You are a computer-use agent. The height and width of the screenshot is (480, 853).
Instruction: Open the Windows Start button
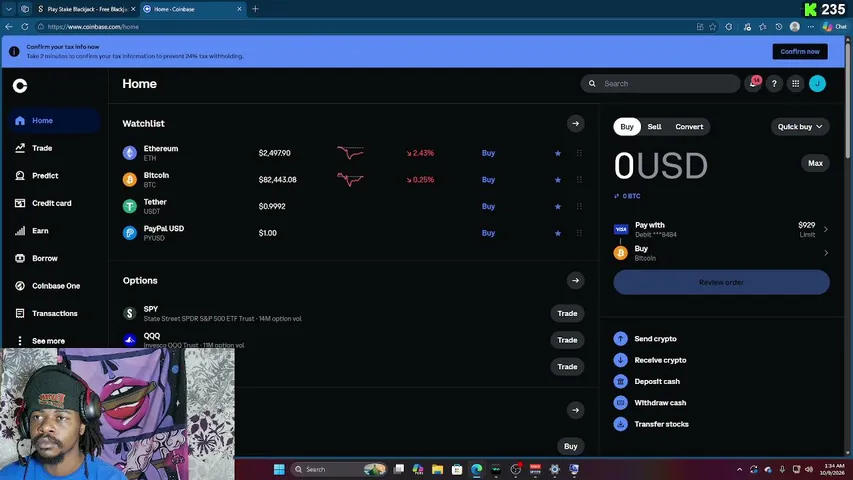pyautogui.click(x=279, y=469)
